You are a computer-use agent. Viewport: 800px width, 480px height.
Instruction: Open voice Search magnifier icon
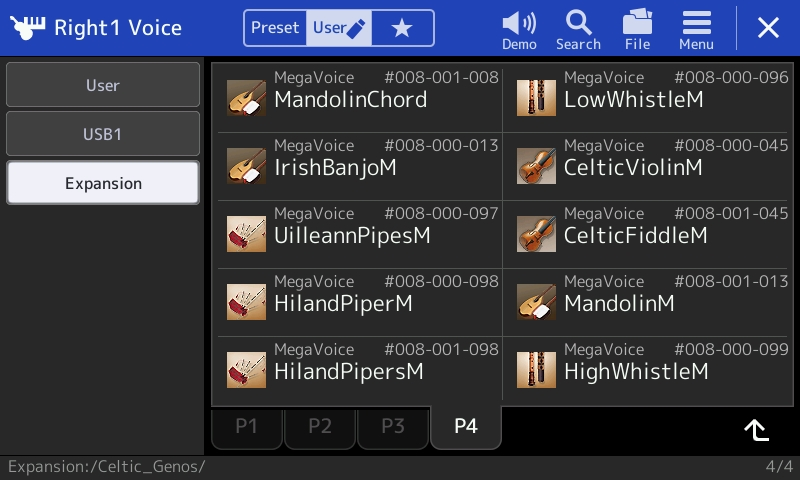coord(578,23)
